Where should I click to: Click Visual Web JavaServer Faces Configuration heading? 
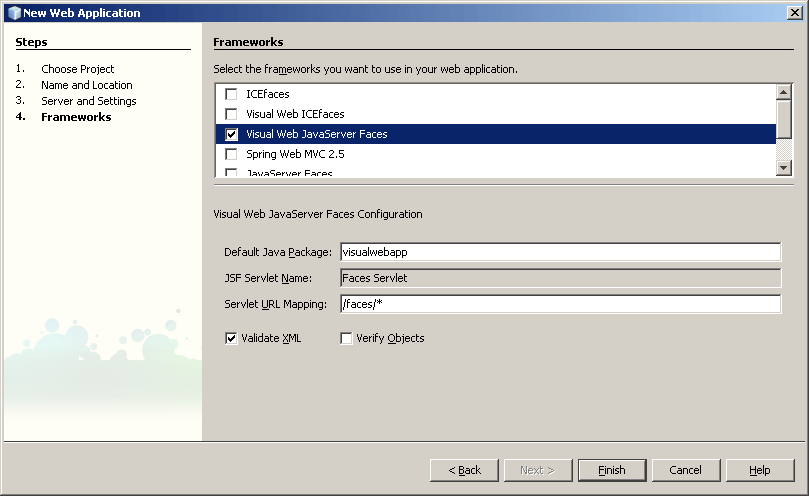tap(318, 214)
